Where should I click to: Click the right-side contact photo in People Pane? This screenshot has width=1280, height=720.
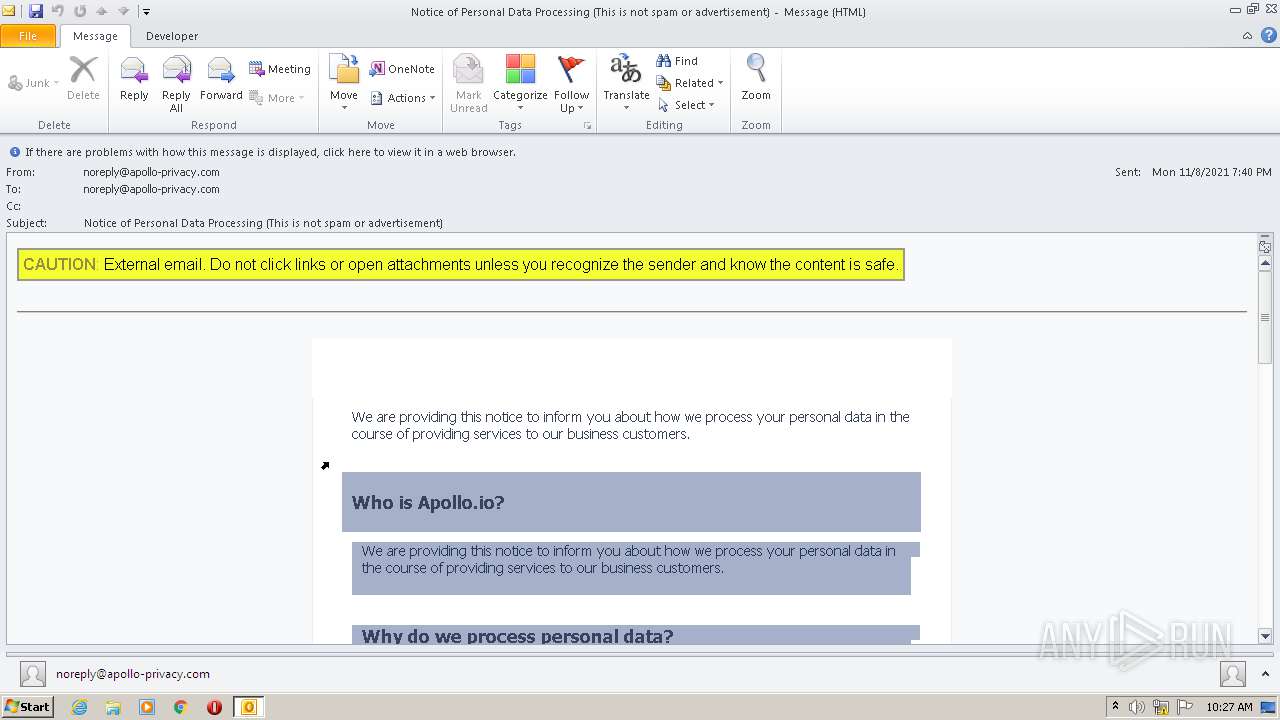pyautogui.click(x=1233, y=674)
